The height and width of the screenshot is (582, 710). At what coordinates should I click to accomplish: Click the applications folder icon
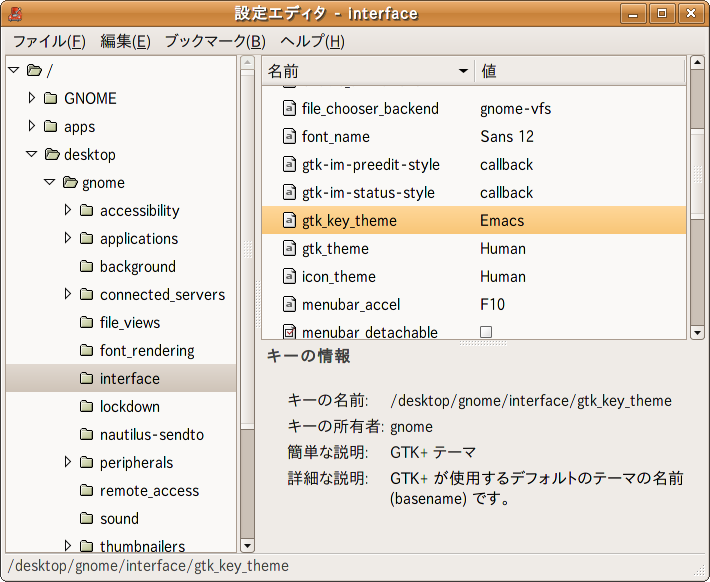pyautogui.click(x=86, y=238)
